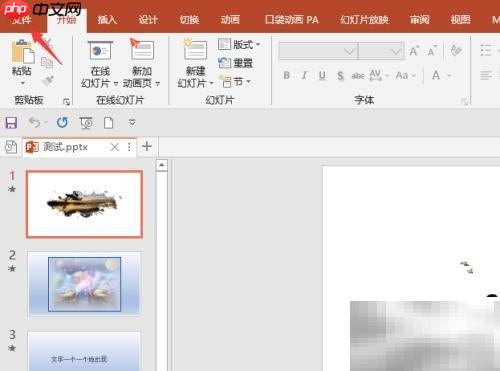This screenshot has width=500, height=371.
Task: Toggle italic I formatting
Action: [x=304, y=75]
